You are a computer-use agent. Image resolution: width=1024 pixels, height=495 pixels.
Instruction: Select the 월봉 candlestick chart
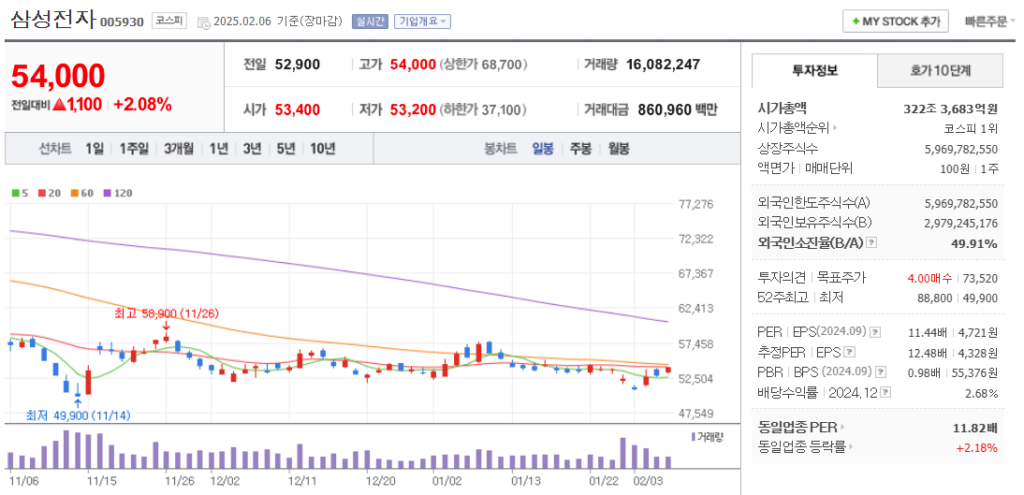coord(618,149)
